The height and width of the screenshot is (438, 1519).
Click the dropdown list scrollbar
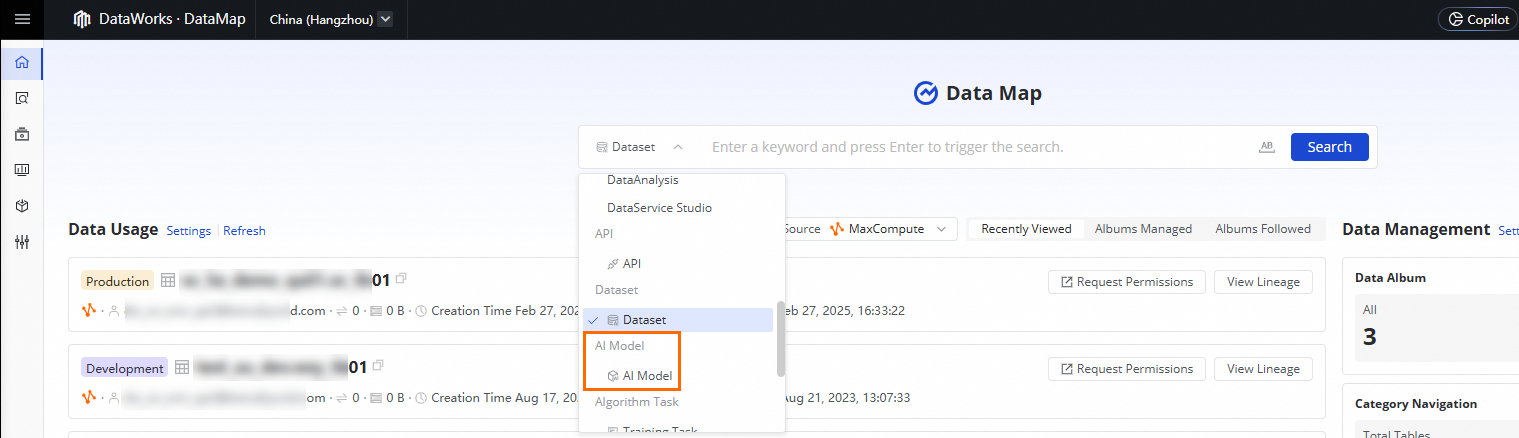(x=780, y=338)
